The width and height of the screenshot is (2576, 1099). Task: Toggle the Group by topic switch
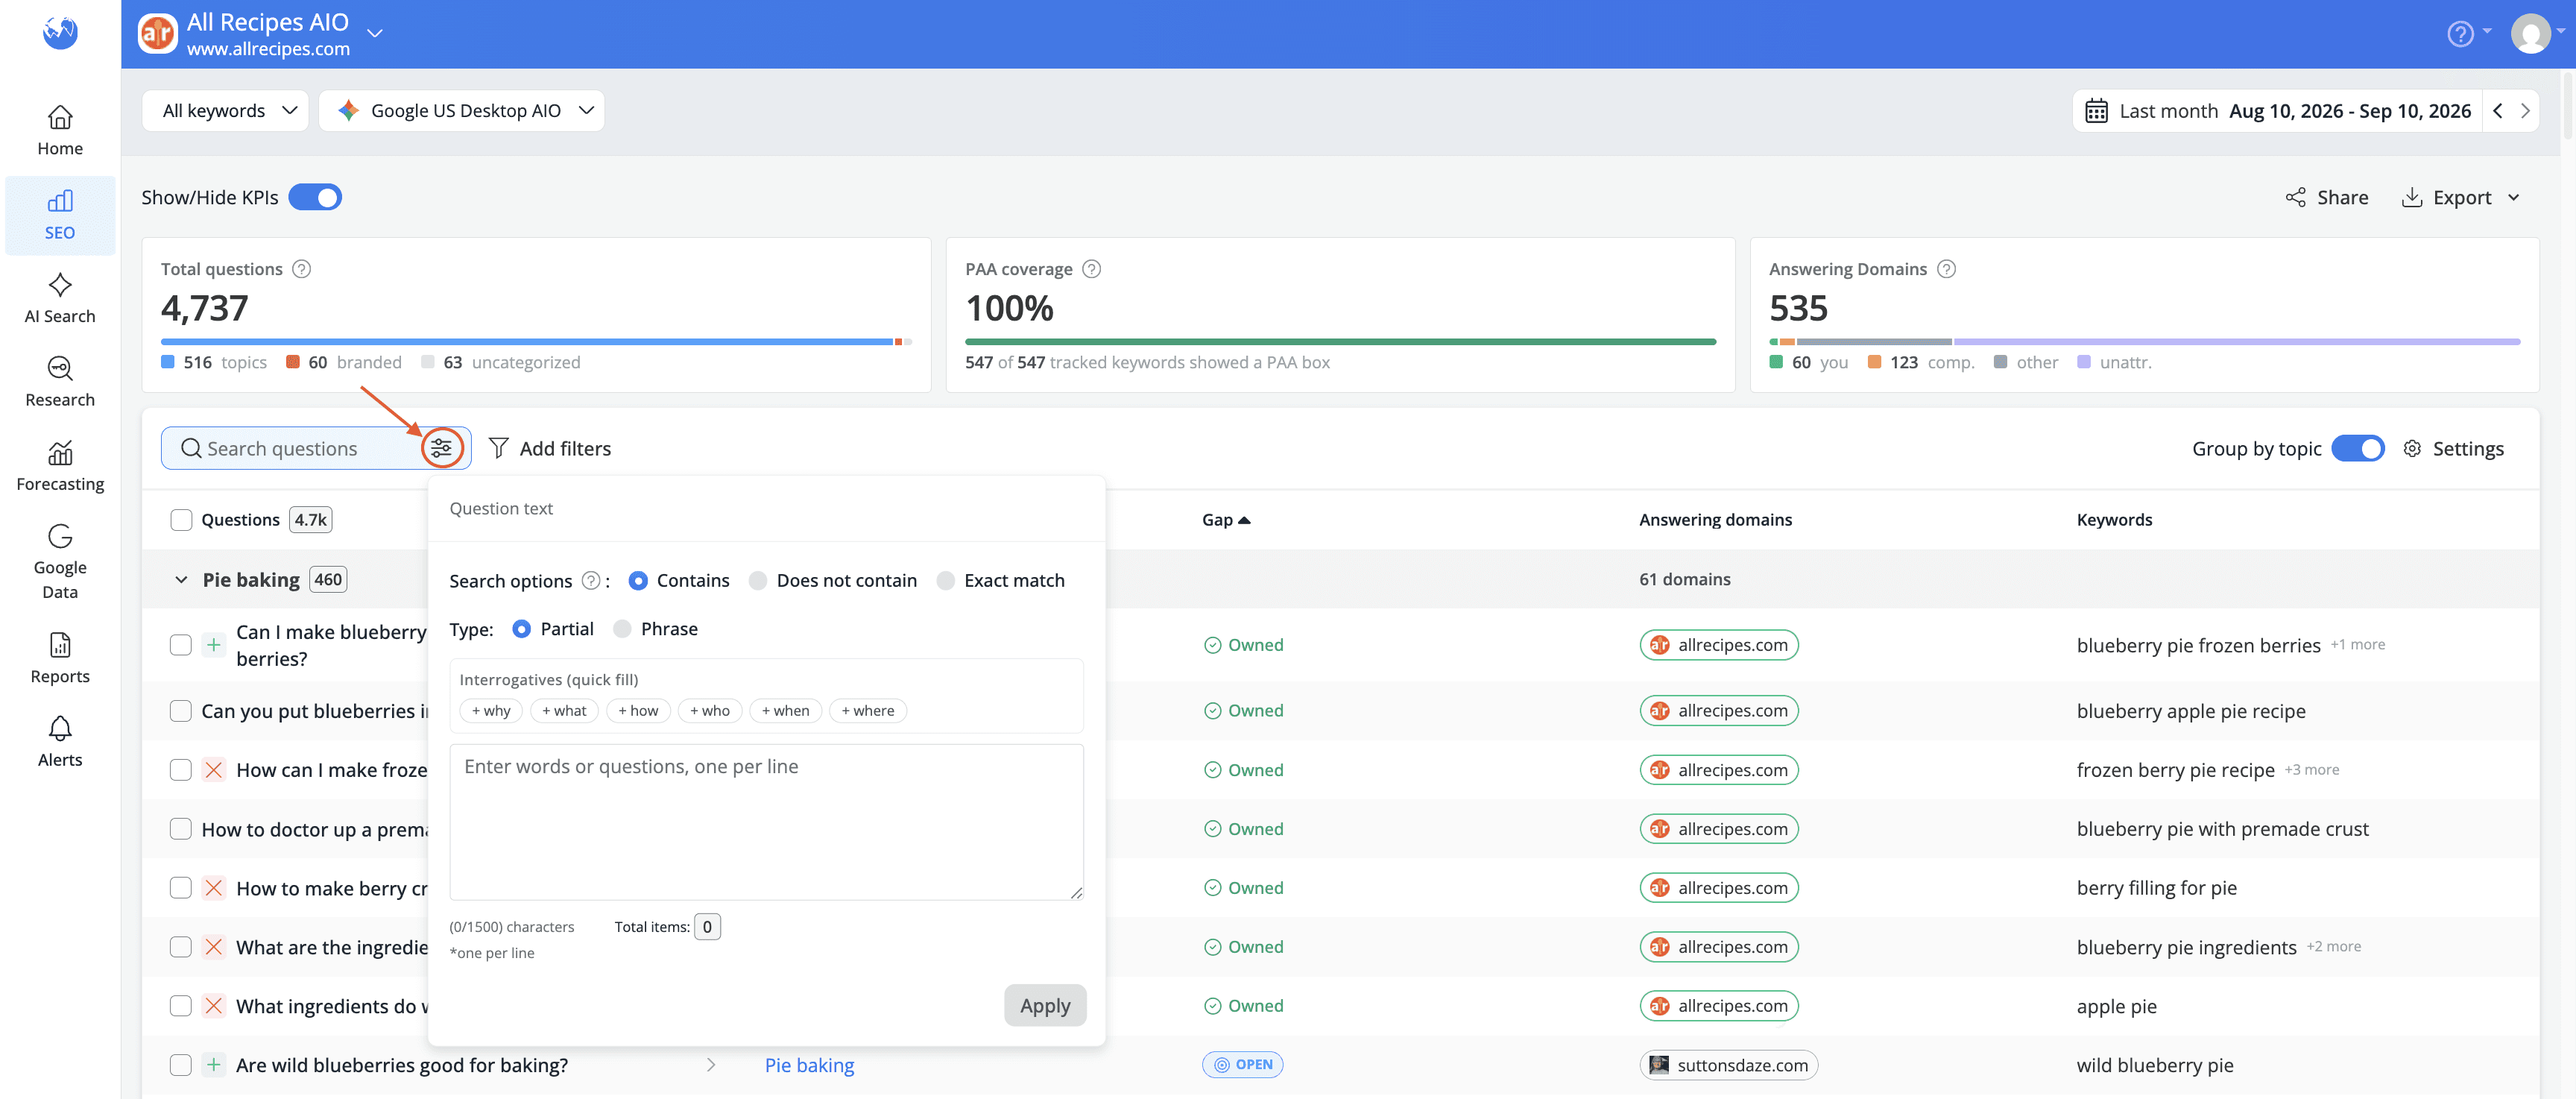(2357, 448)
